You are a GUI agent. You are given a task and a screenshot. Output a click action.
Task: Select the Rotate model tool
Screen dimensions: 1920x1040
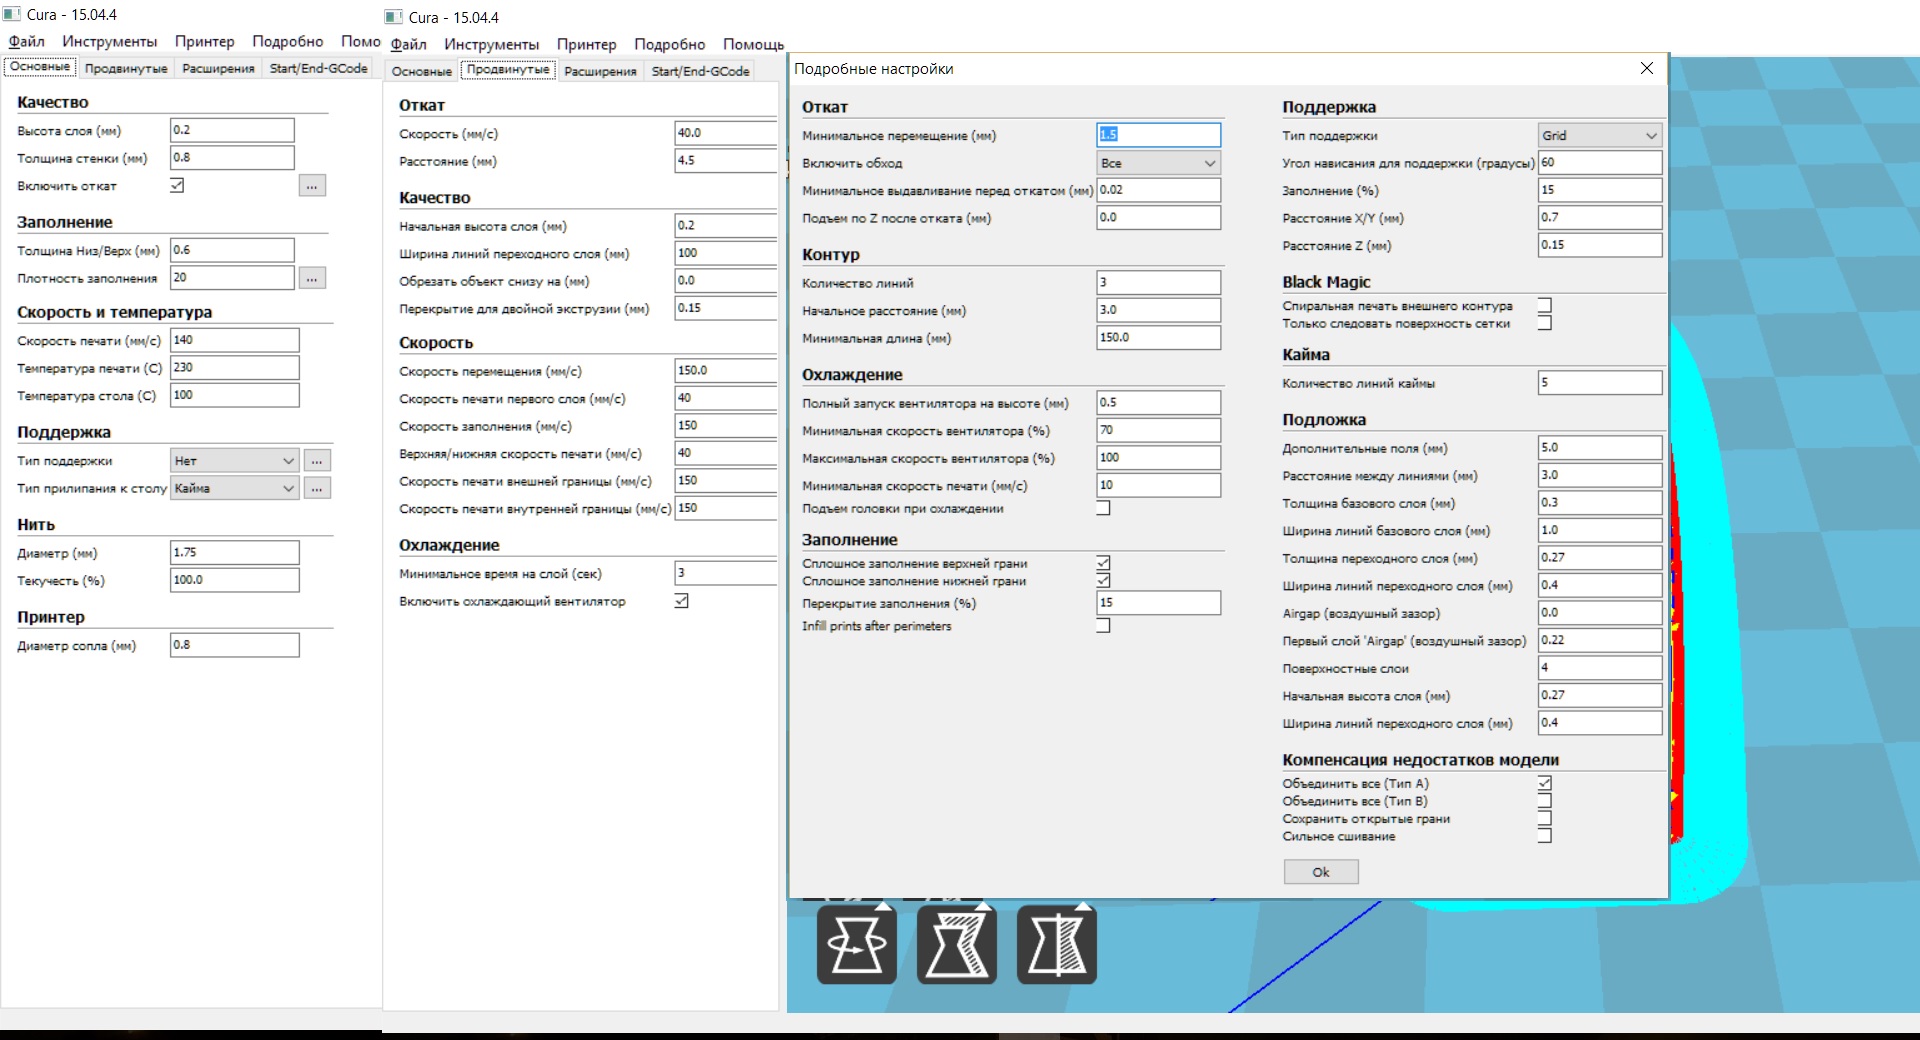pyautogui.click(x=856, y=945)
